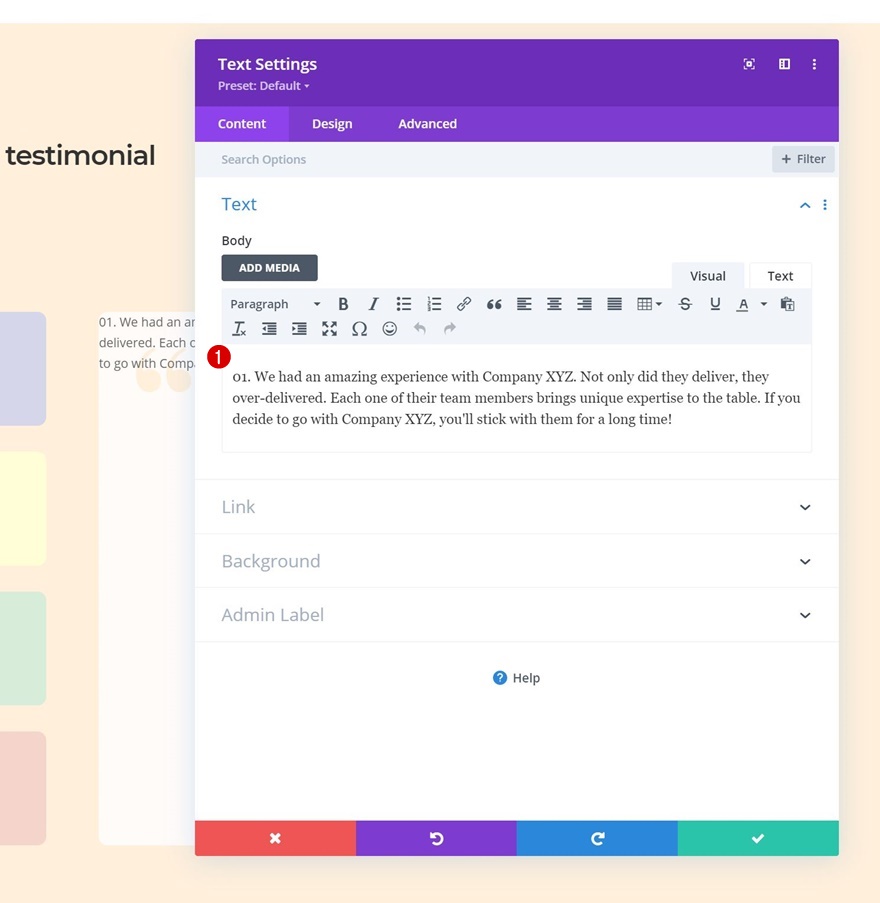Clear formatting from selected text
The width and height of the screenshot is (880, 903).
[239, 329]
